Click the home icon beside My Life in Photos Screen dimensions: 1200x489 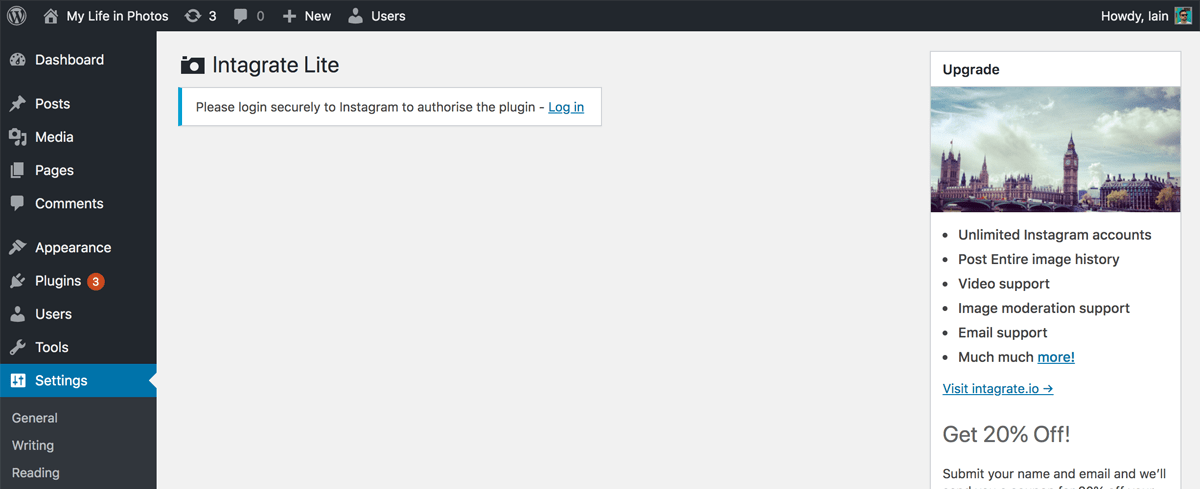click(51, 16)
